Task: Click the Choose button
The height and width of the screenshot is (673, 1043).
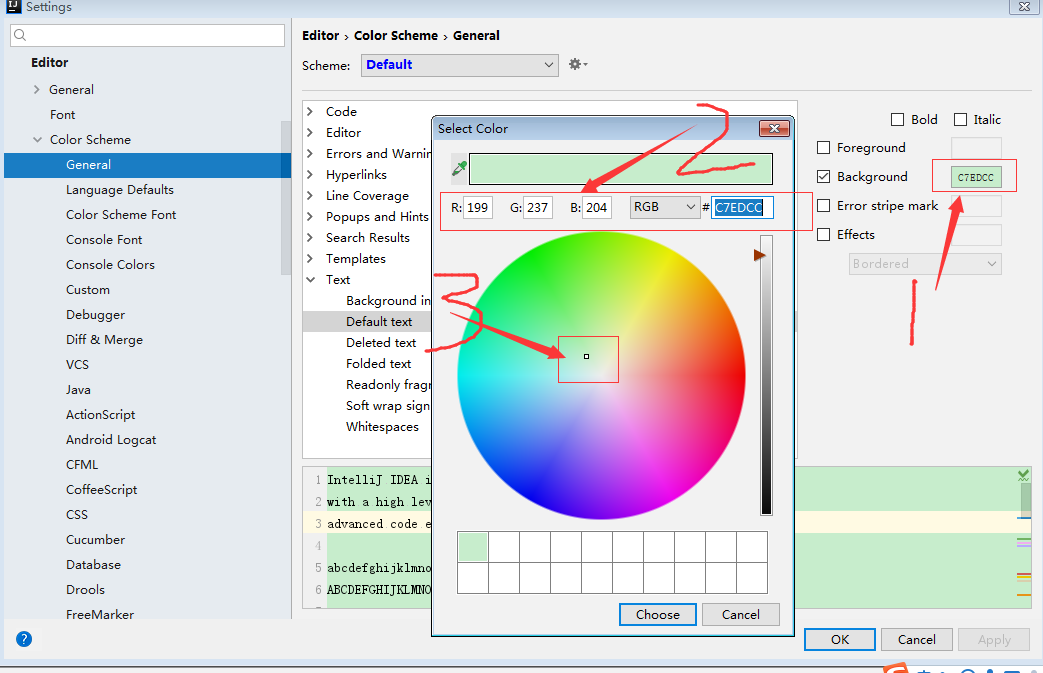Action: click(657, 614)
